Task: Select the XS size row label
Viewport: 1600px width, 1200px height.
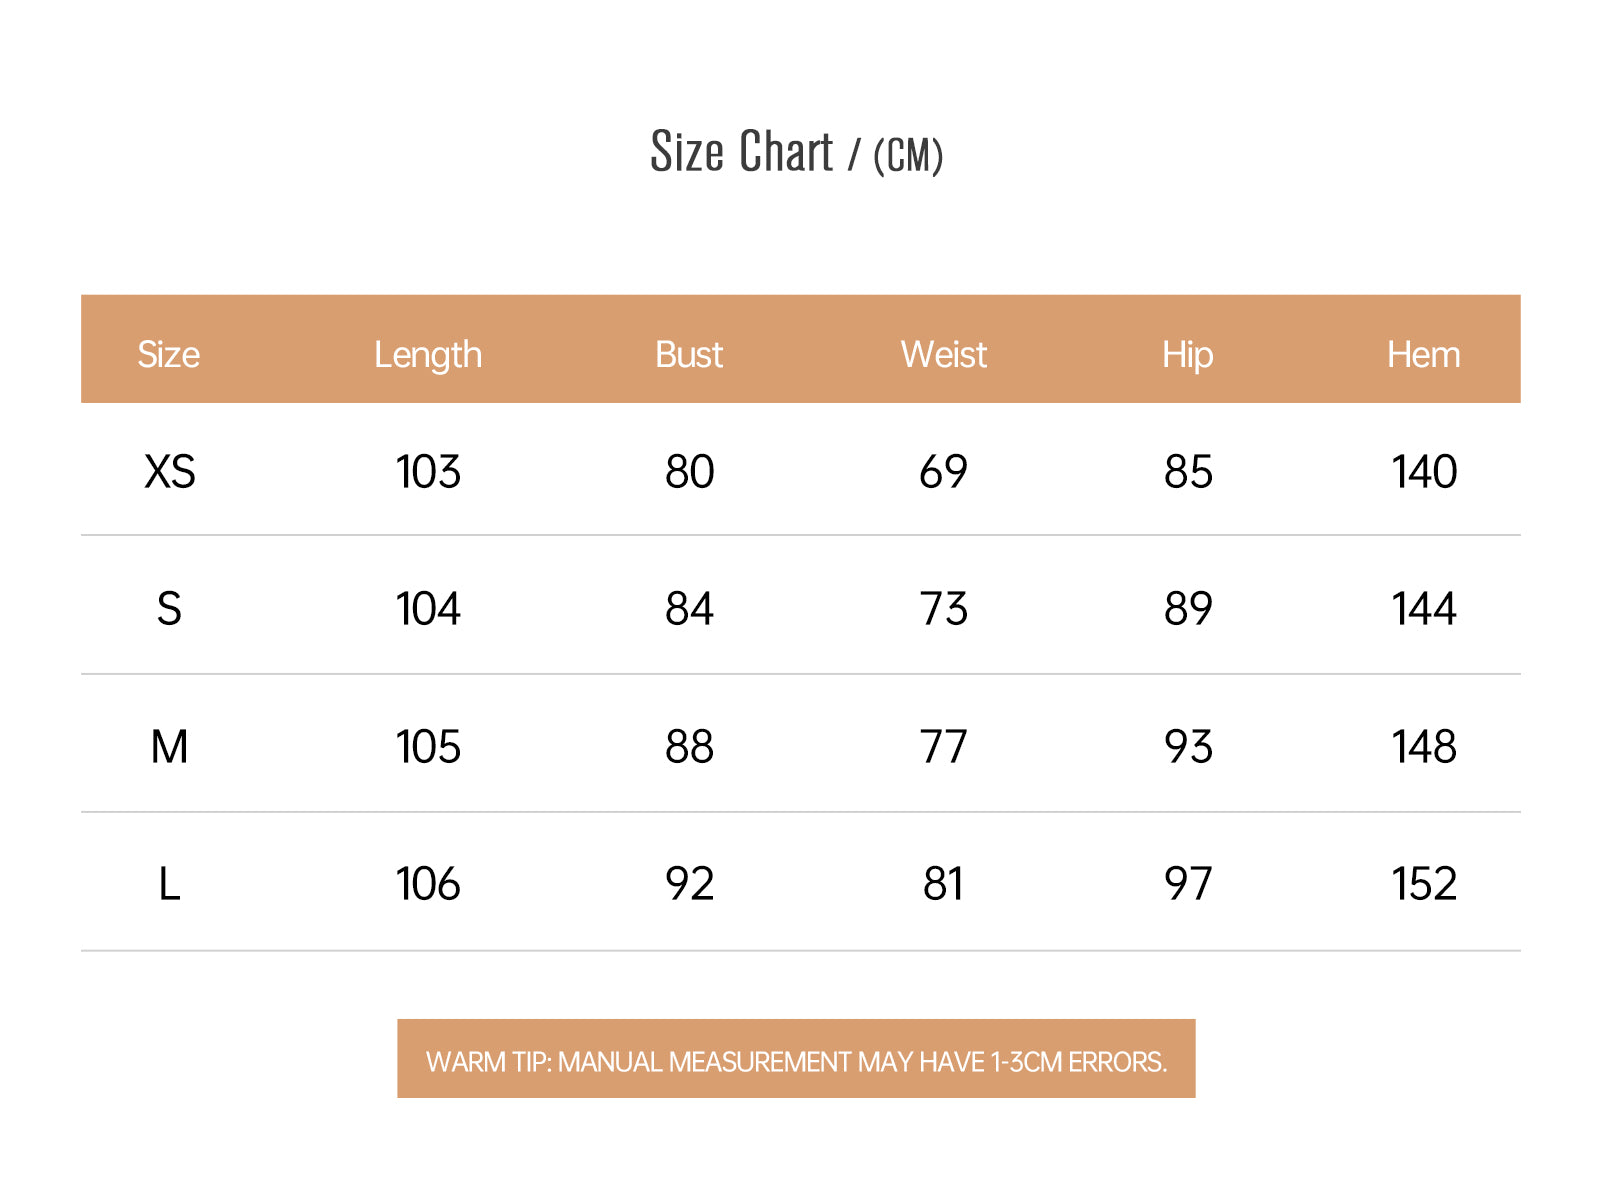Action: point(169,471)
